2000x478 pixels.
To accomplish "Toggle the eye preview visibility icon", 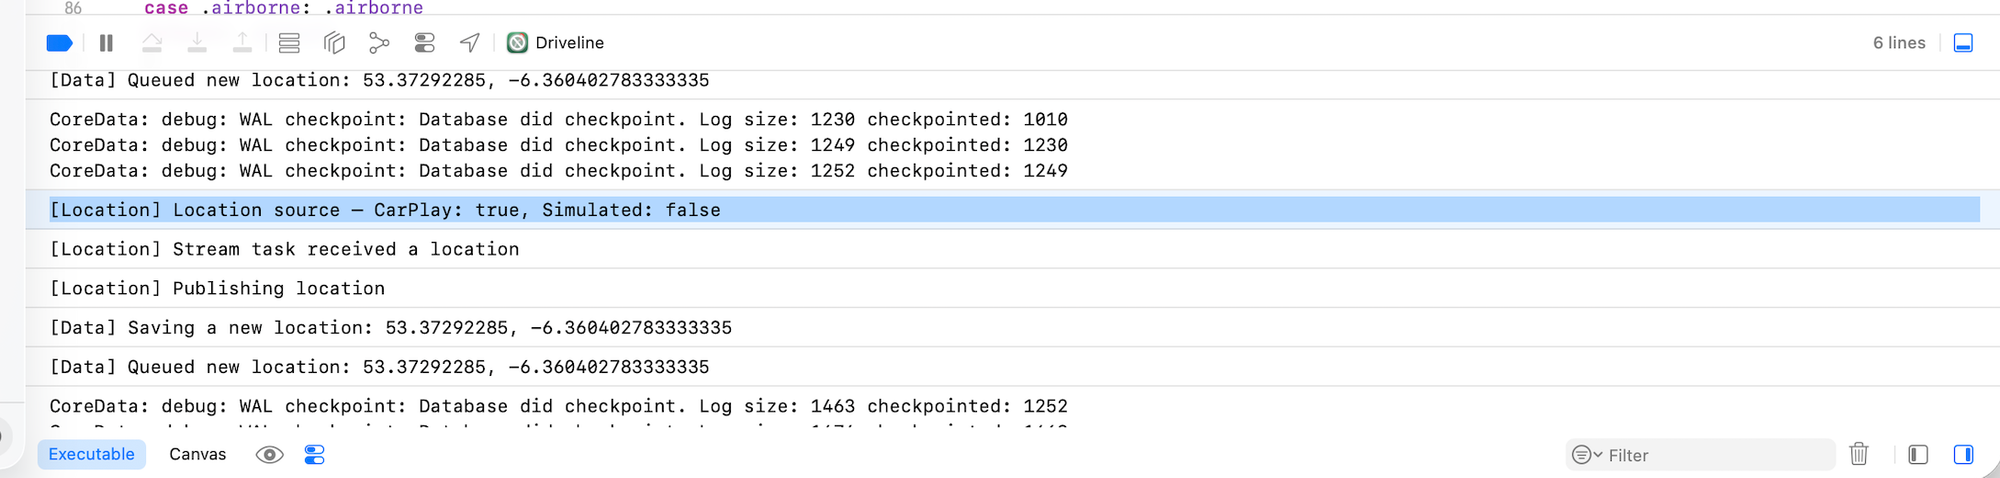I will (x=269, y=455).
